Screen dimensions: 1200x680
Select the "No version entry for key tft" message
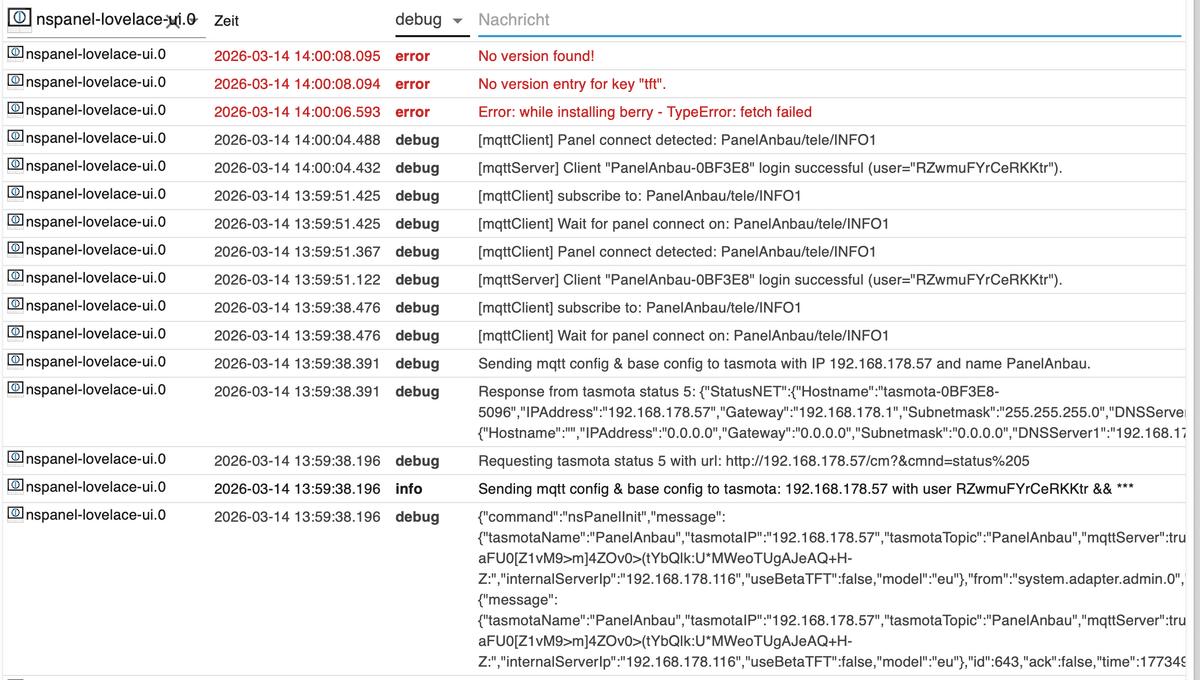pos(572,84)
